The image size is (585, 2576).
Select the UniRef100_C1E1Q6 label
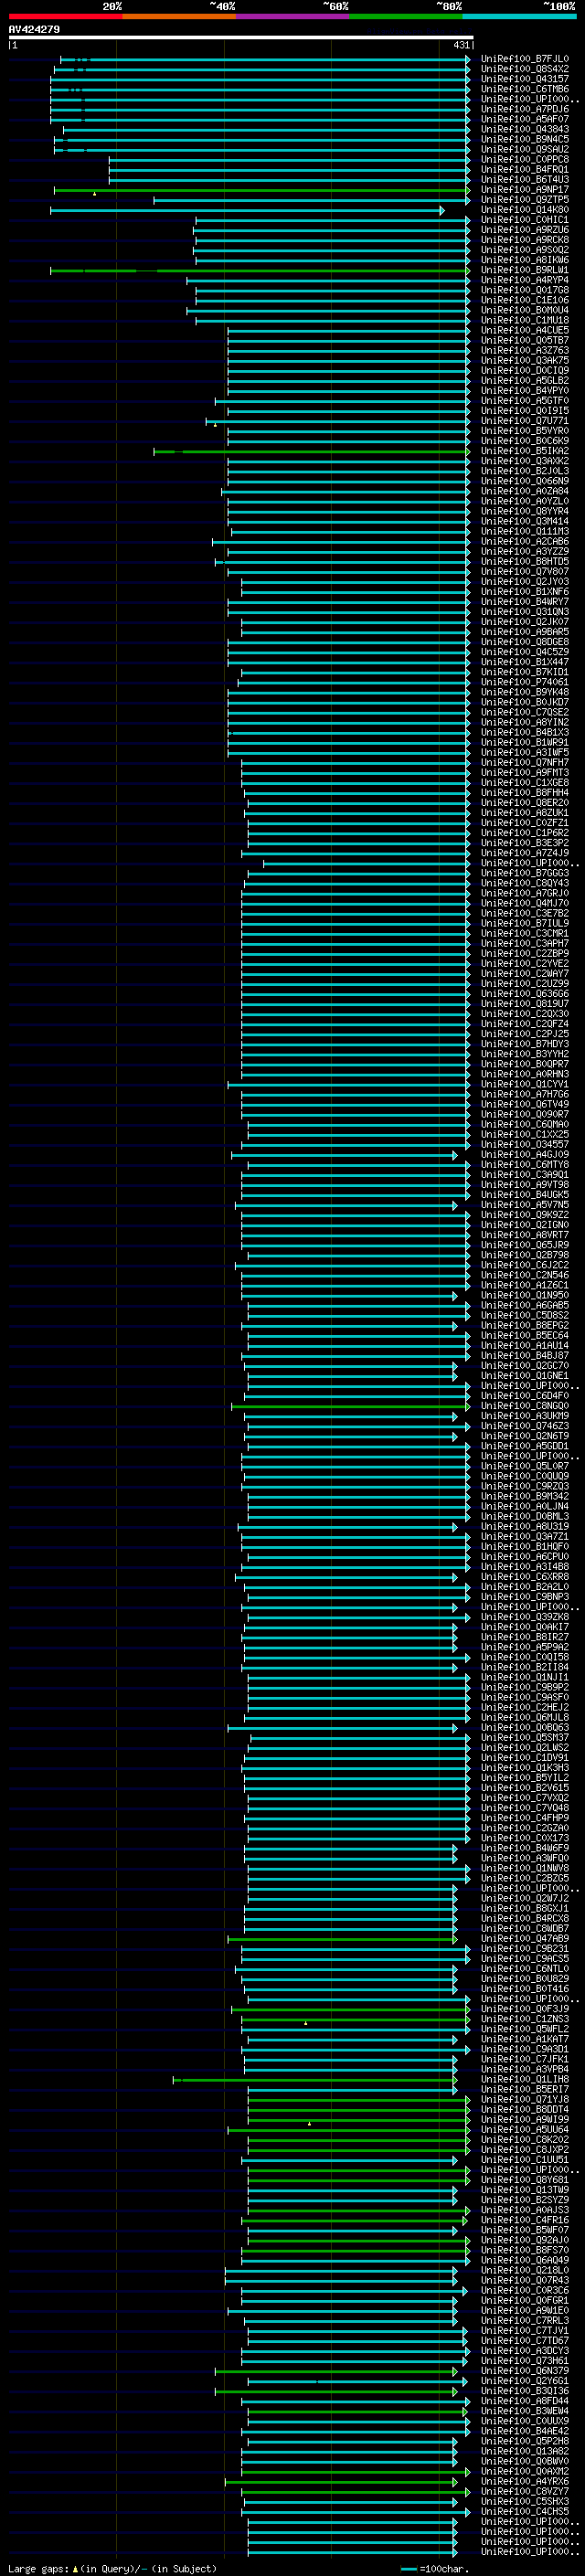[x=525, y=300]
